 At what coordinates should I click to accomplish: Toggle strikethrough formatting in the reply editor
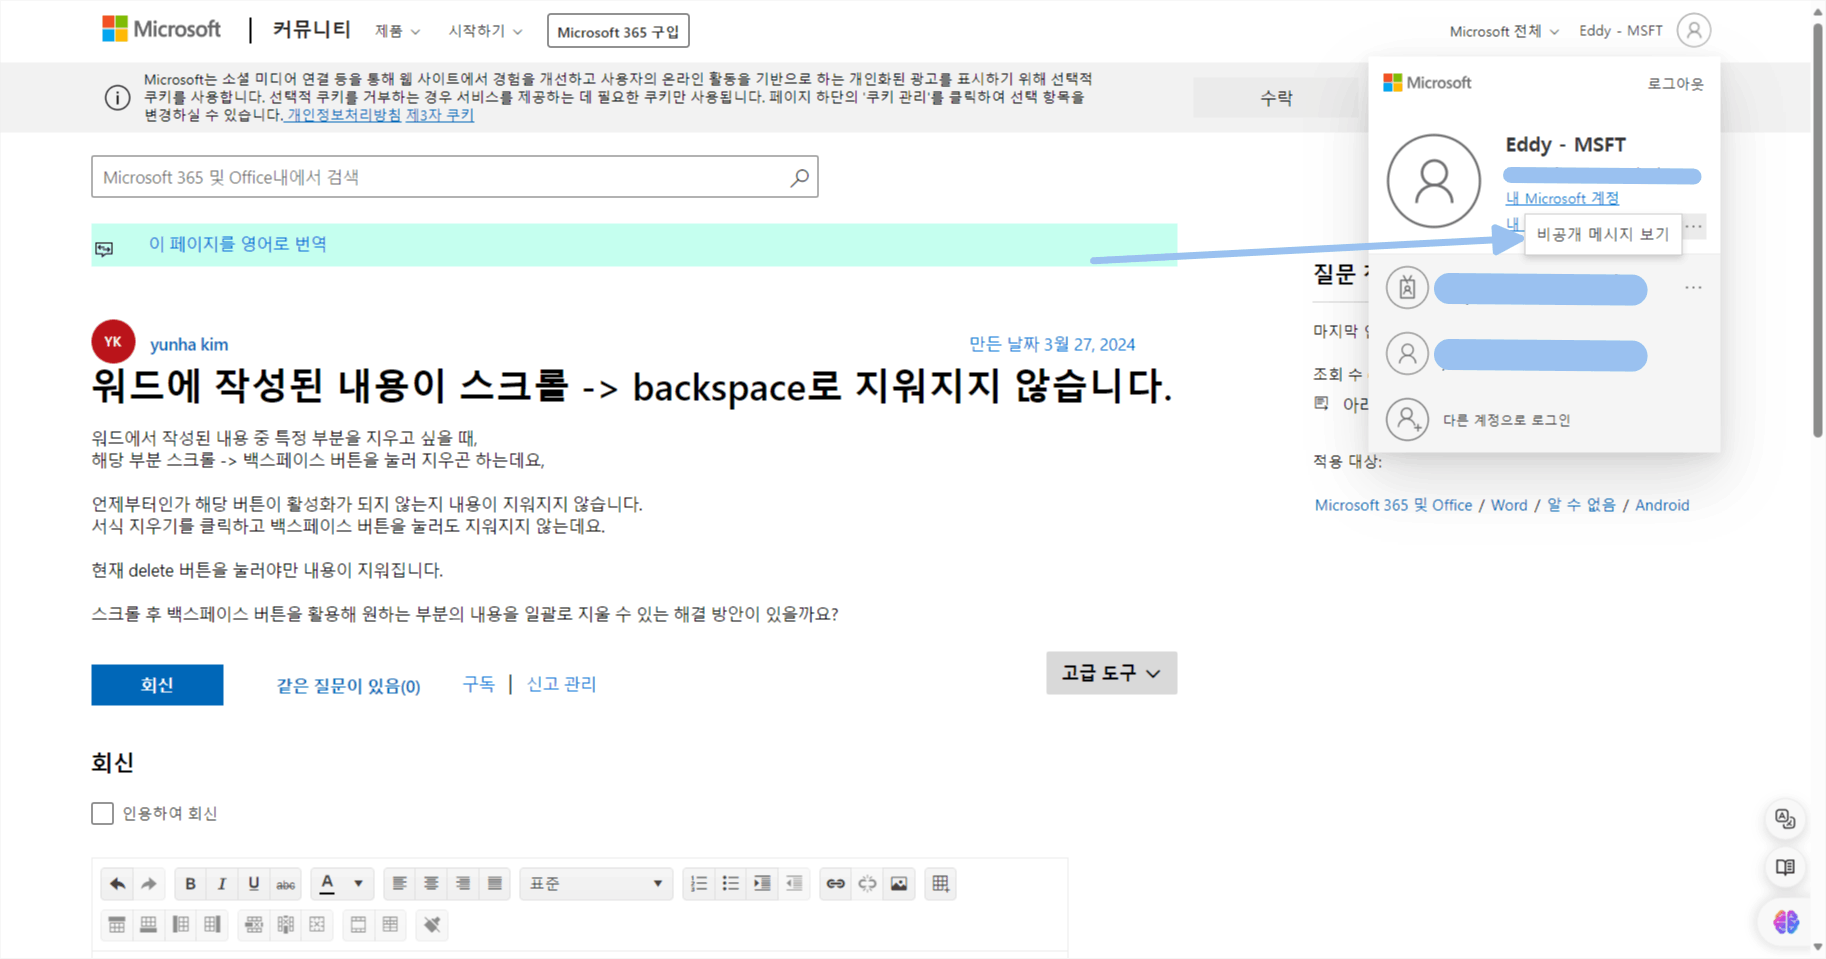(x=286, y=884)
